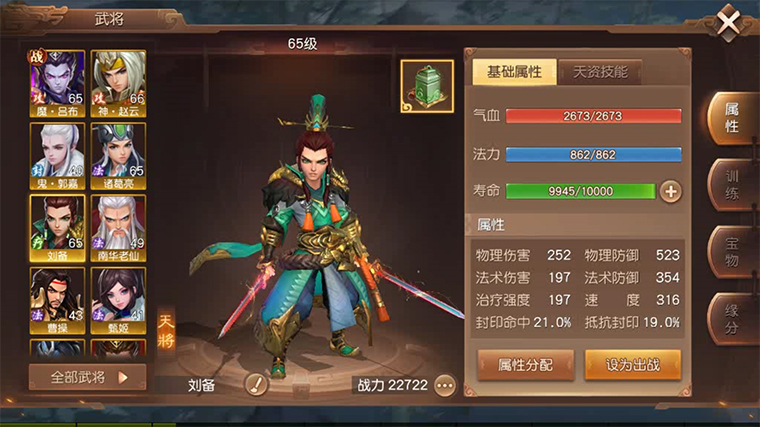Select the 魔·吕布 hero portrait

tap(57, 83)
